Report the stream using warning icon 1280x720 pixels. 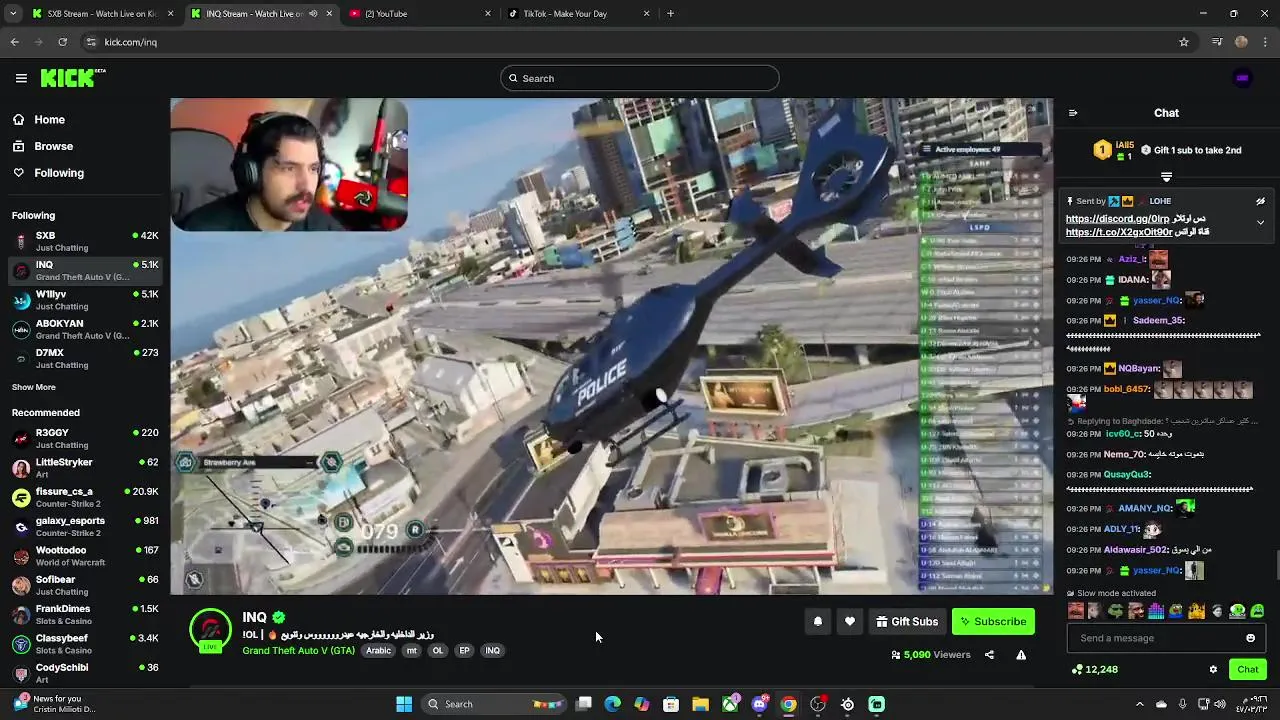1021,655
